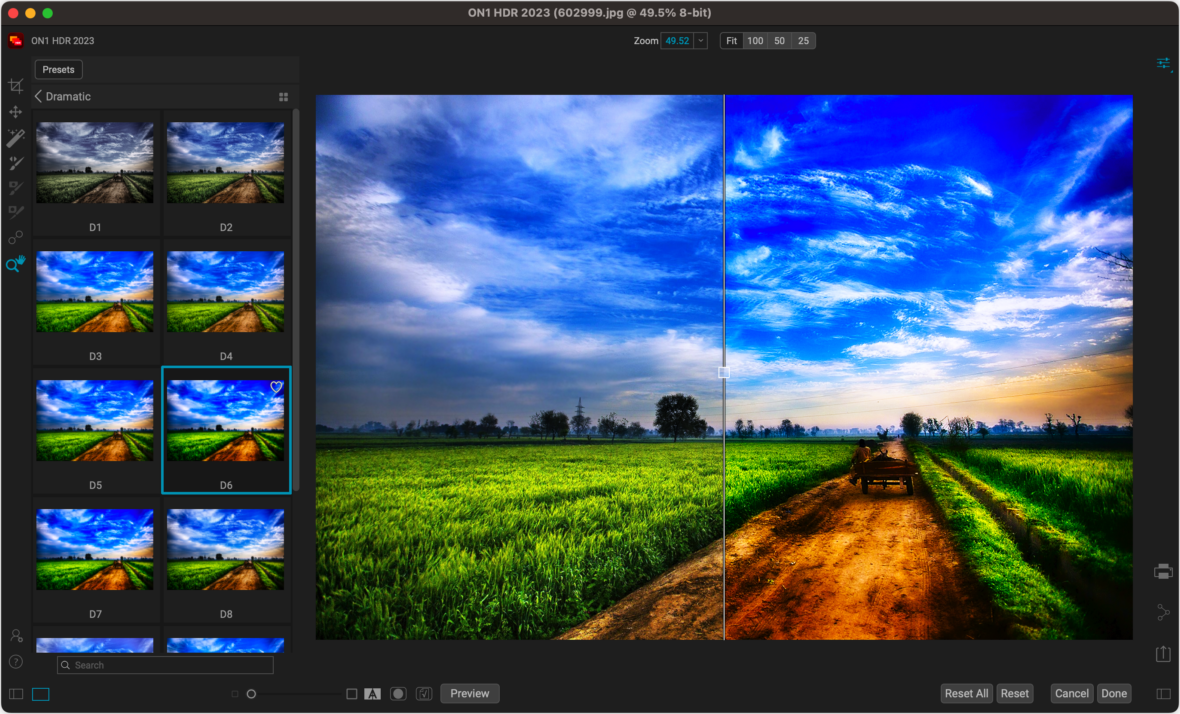Select the Masking Brush tool
This screenshot has width=1180, height=714.
tap(16, 163)
